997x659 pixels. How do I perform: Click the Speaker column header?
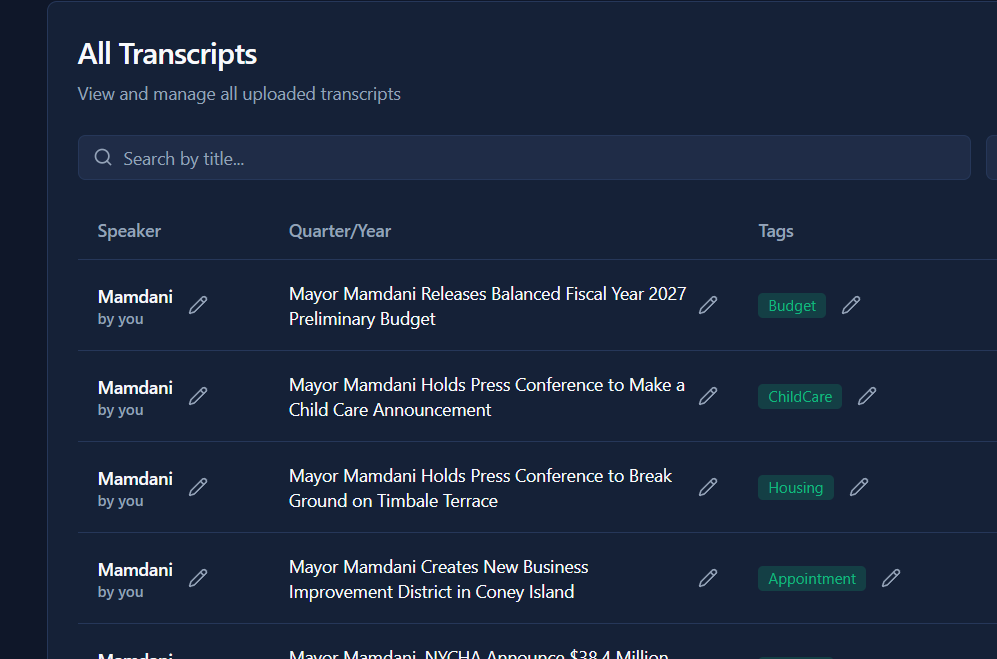[x=129, y=231]
